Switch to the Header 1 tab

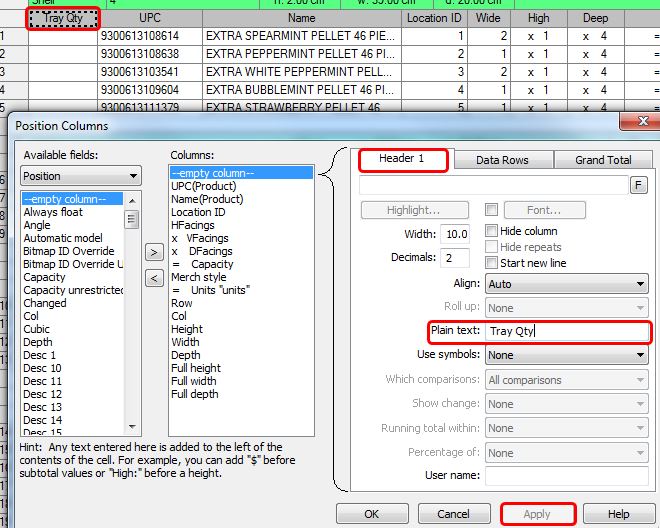tap(403, 159)
